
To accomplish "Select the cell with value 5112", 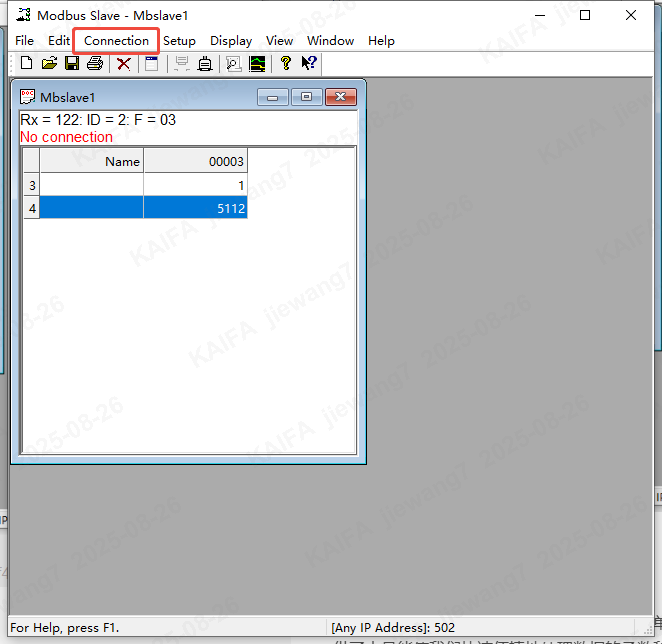I will click(195, 207).
